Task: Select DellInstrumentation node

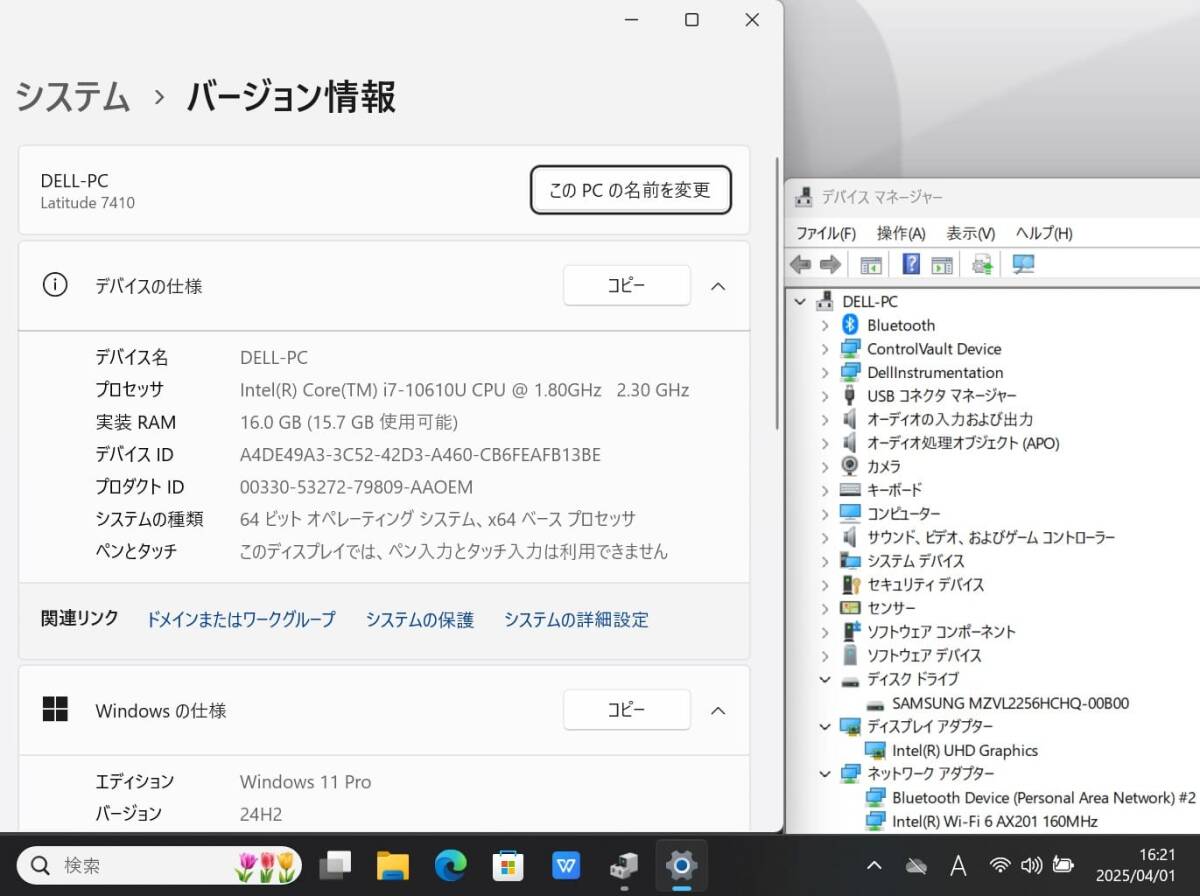Action: pyautogui.click(x=935, y=372)
